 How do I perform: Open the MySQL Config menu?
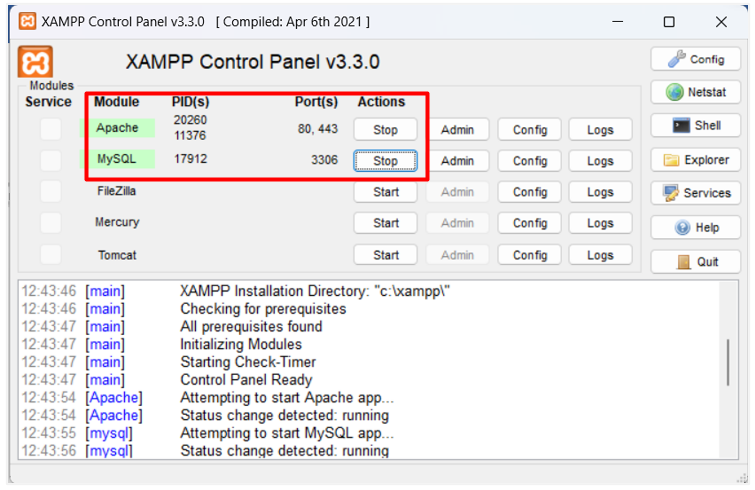[x=530, y=161]
